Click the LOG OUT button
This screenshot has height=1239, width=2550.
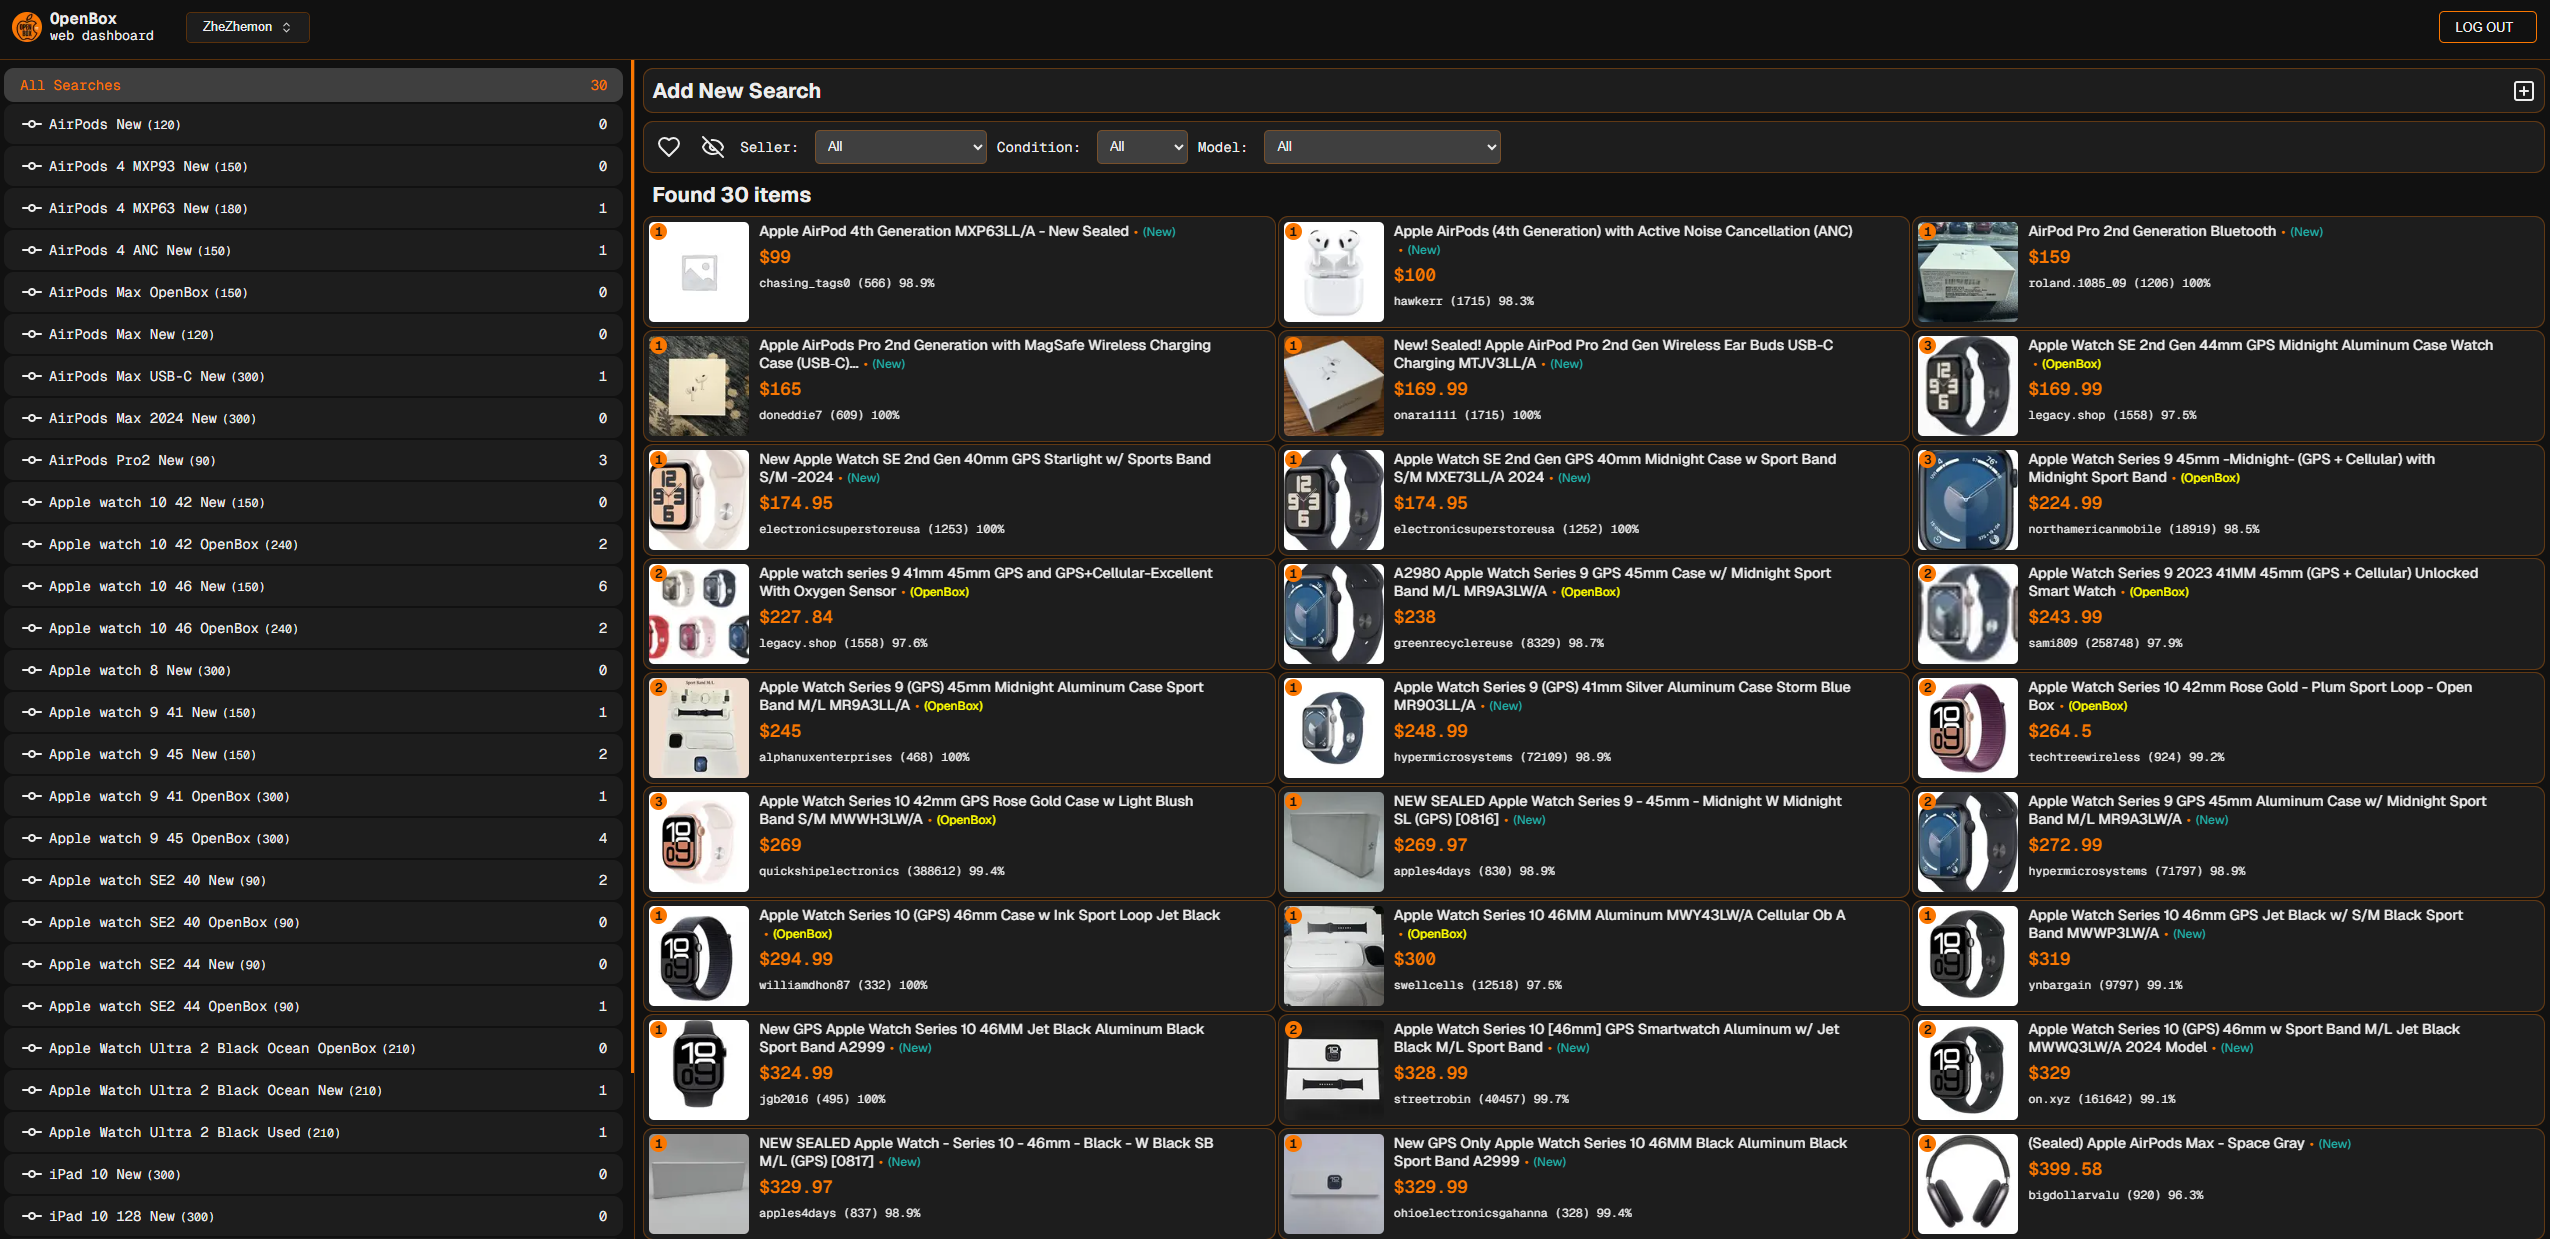[2486, 27]
